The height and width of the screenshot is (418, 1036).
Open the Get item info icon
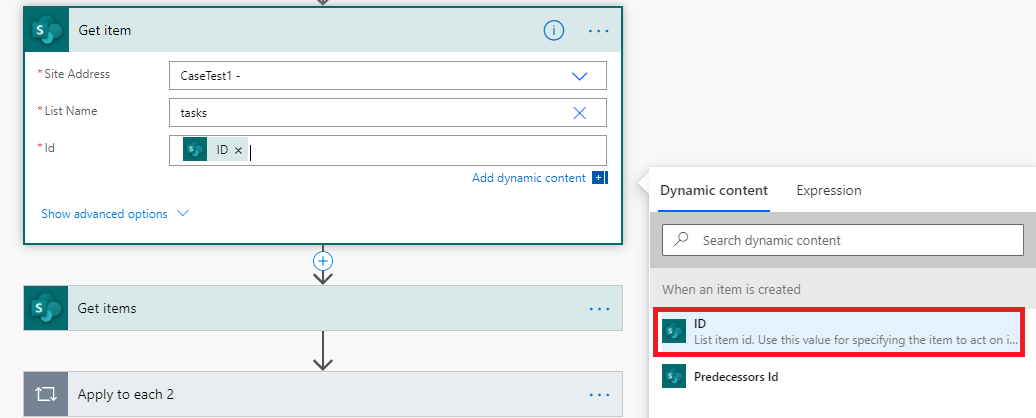(x=554, y=30)
